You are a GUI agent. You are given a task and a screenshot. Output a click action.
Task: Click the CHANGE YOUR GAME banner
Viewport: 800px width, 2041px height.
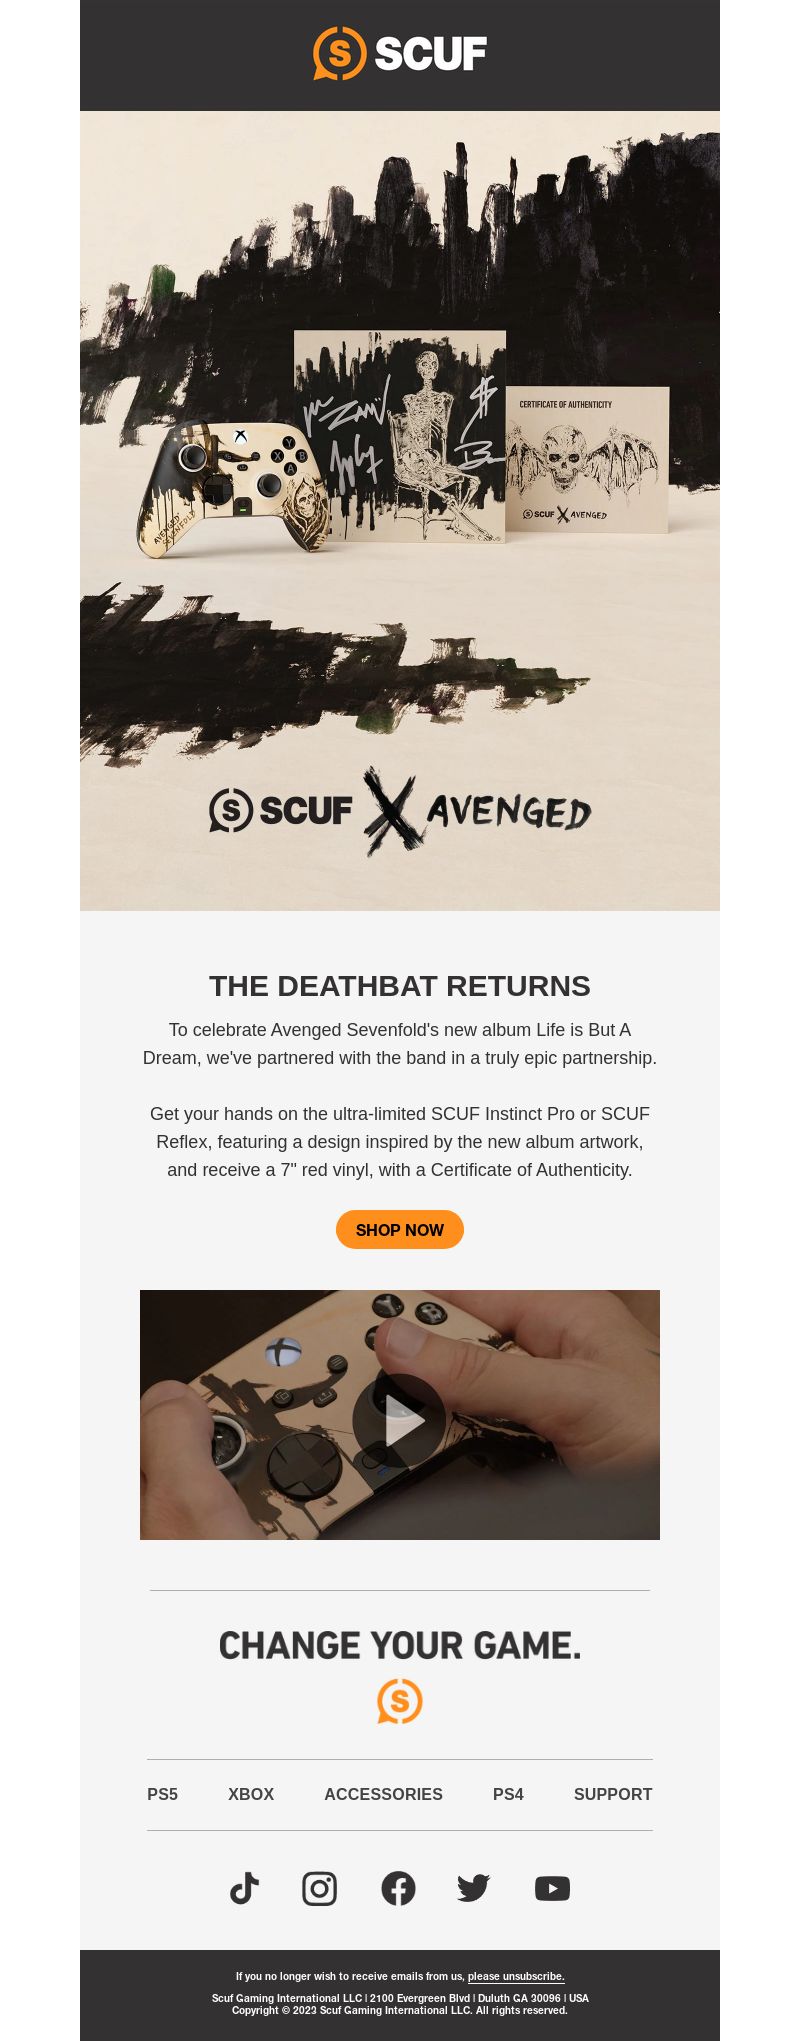click(x=400, y=1645)
